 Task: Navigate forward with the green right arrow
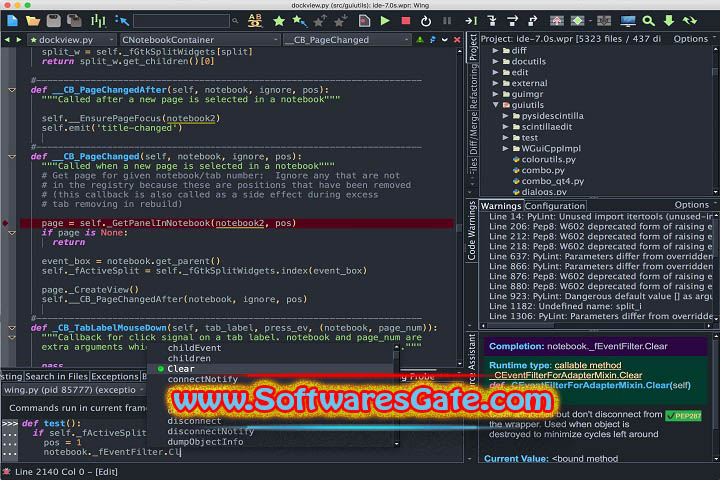click(19, 40)
